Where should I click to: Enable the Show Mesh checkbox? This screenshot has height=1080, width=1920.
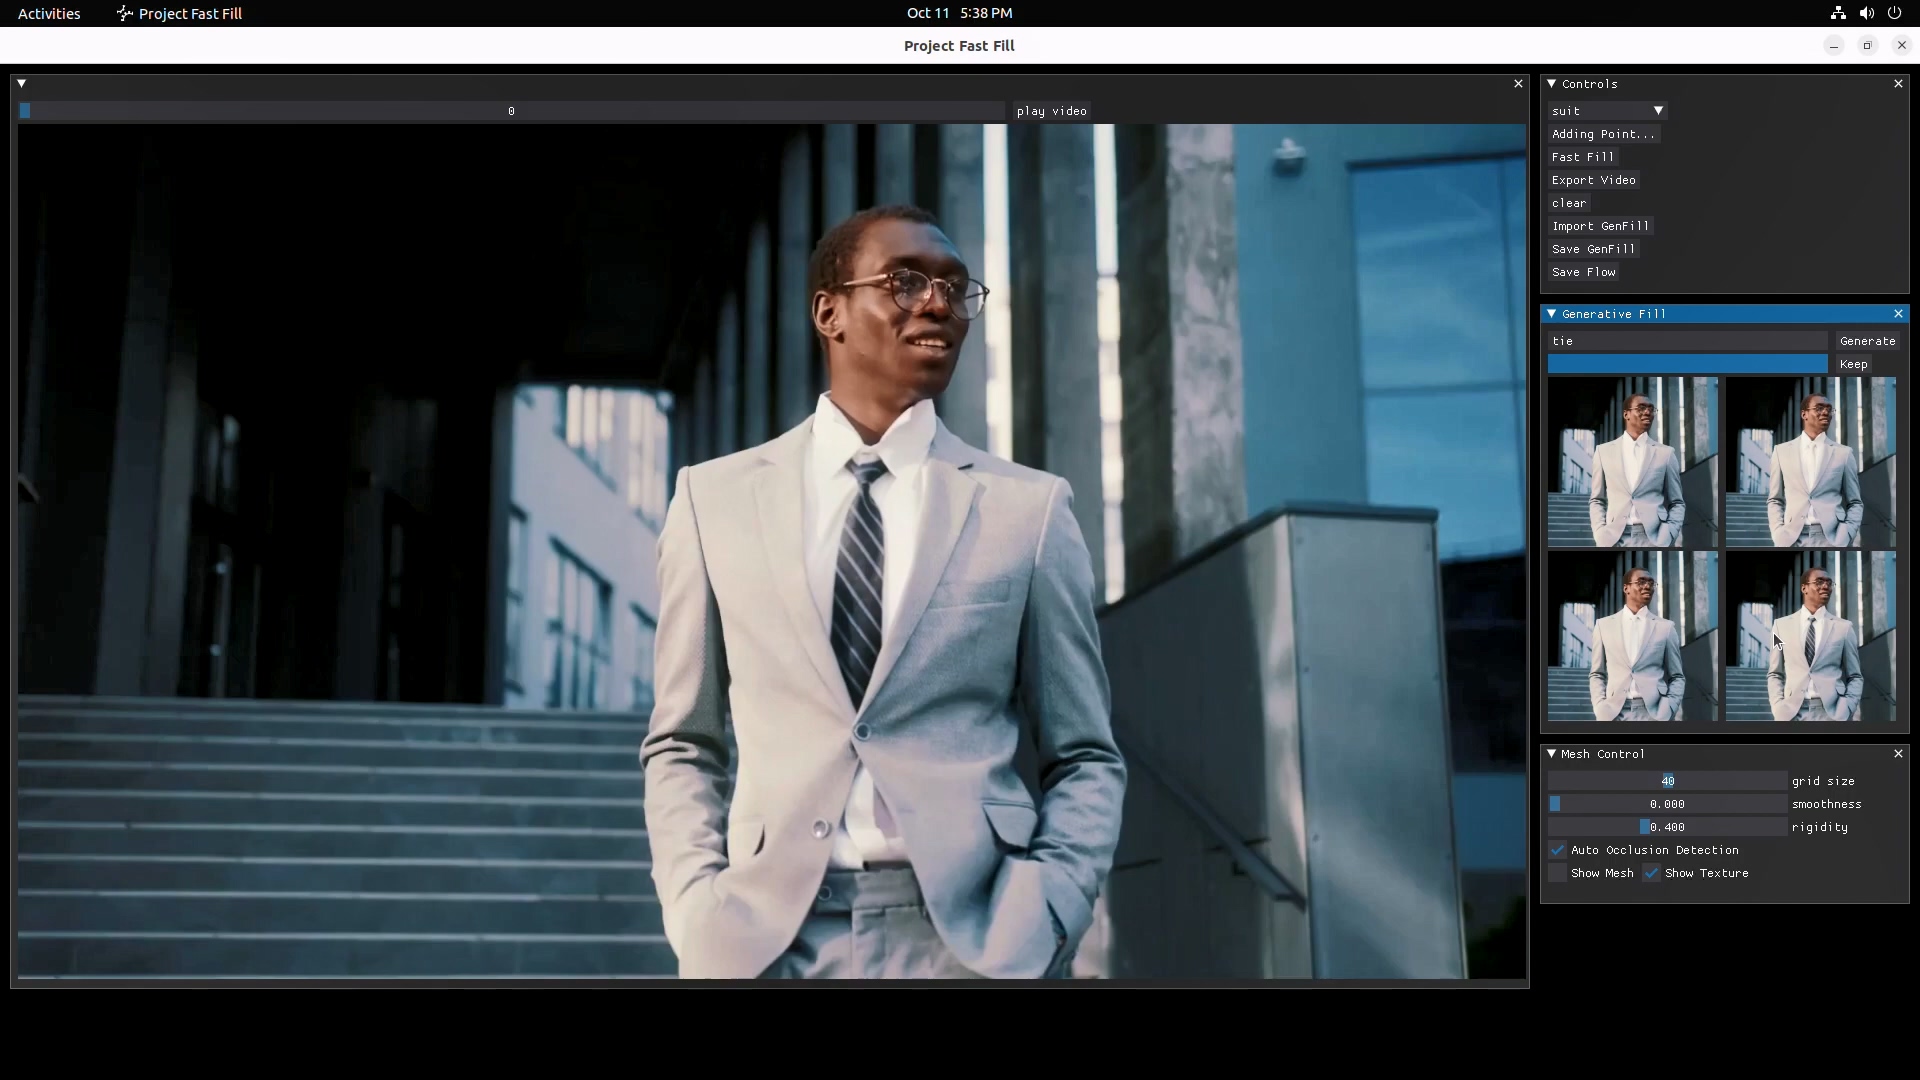point(1558,873)
